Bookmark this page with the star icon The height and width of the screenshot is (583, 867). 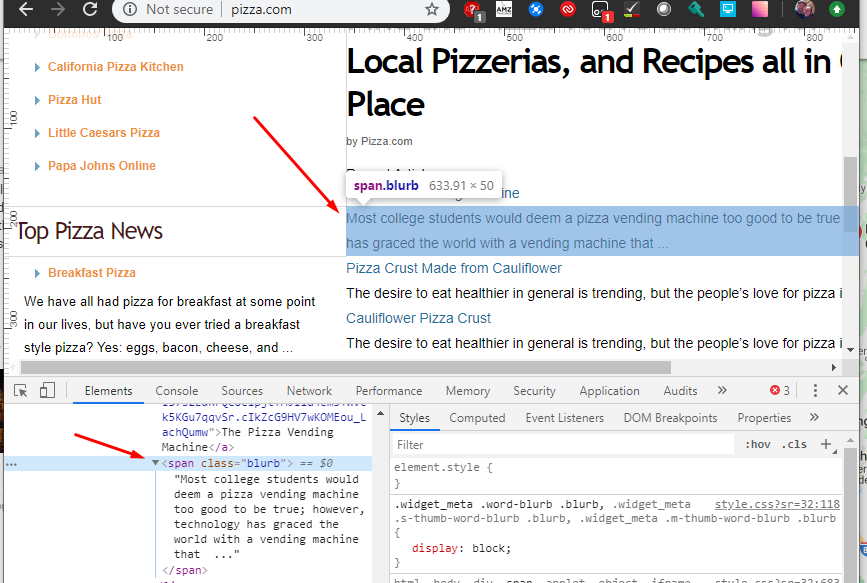pyautogui.click(x=432, y=9)
